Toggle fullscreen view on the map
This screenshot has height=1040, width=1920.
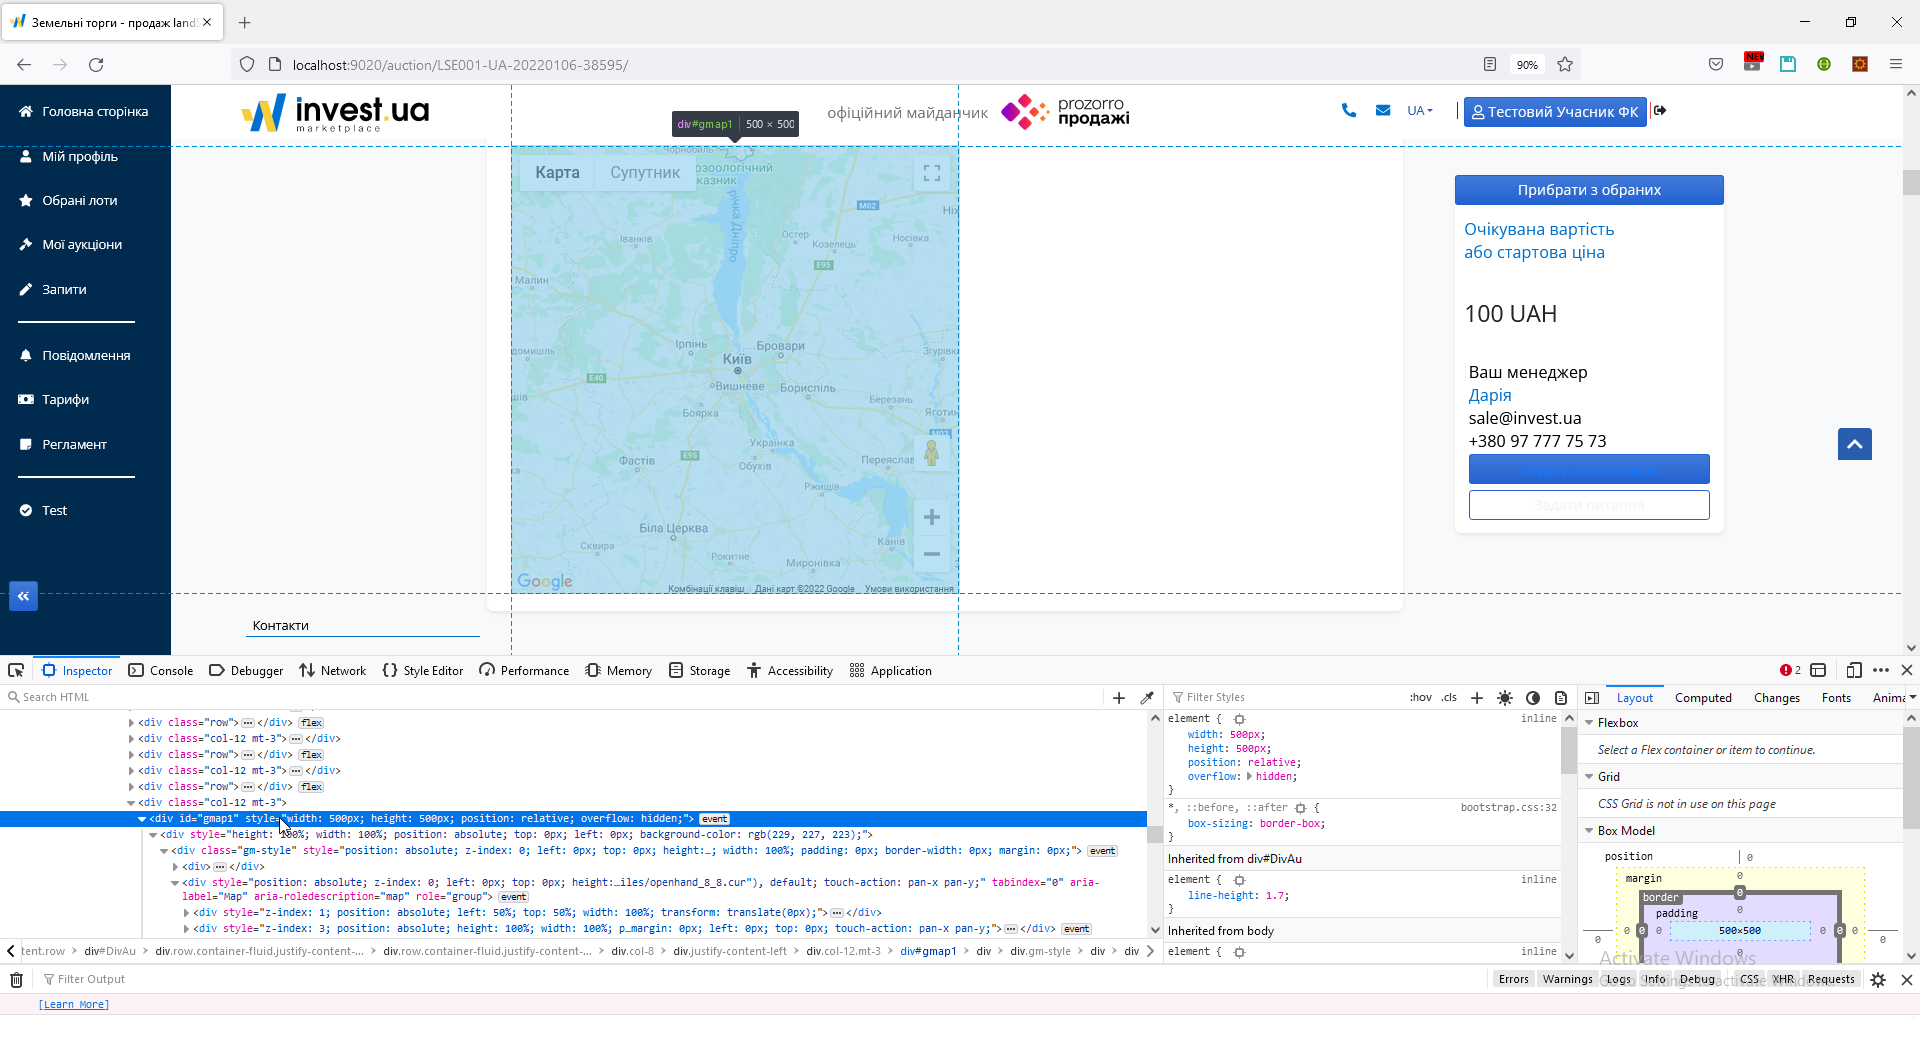click(x=932, y=173)
